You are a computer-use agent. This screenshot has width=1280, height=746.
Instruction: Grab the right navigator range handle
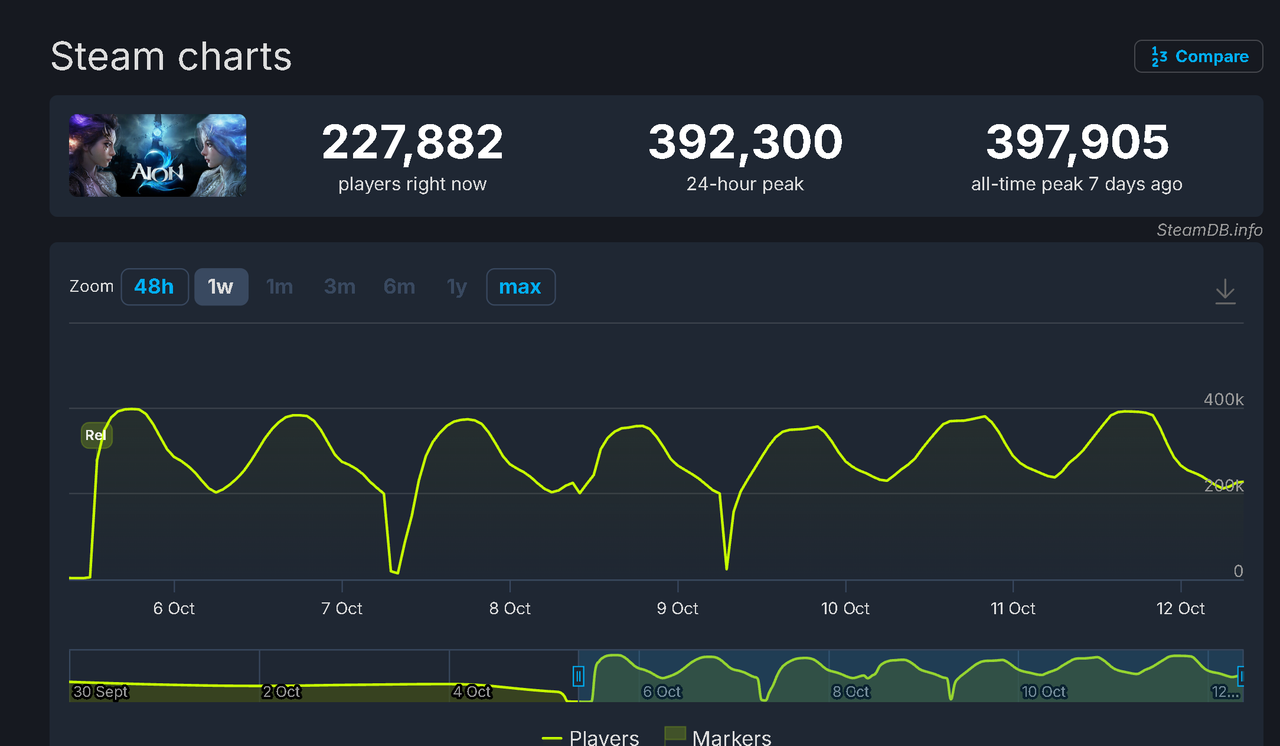[x=1242, y=676]
